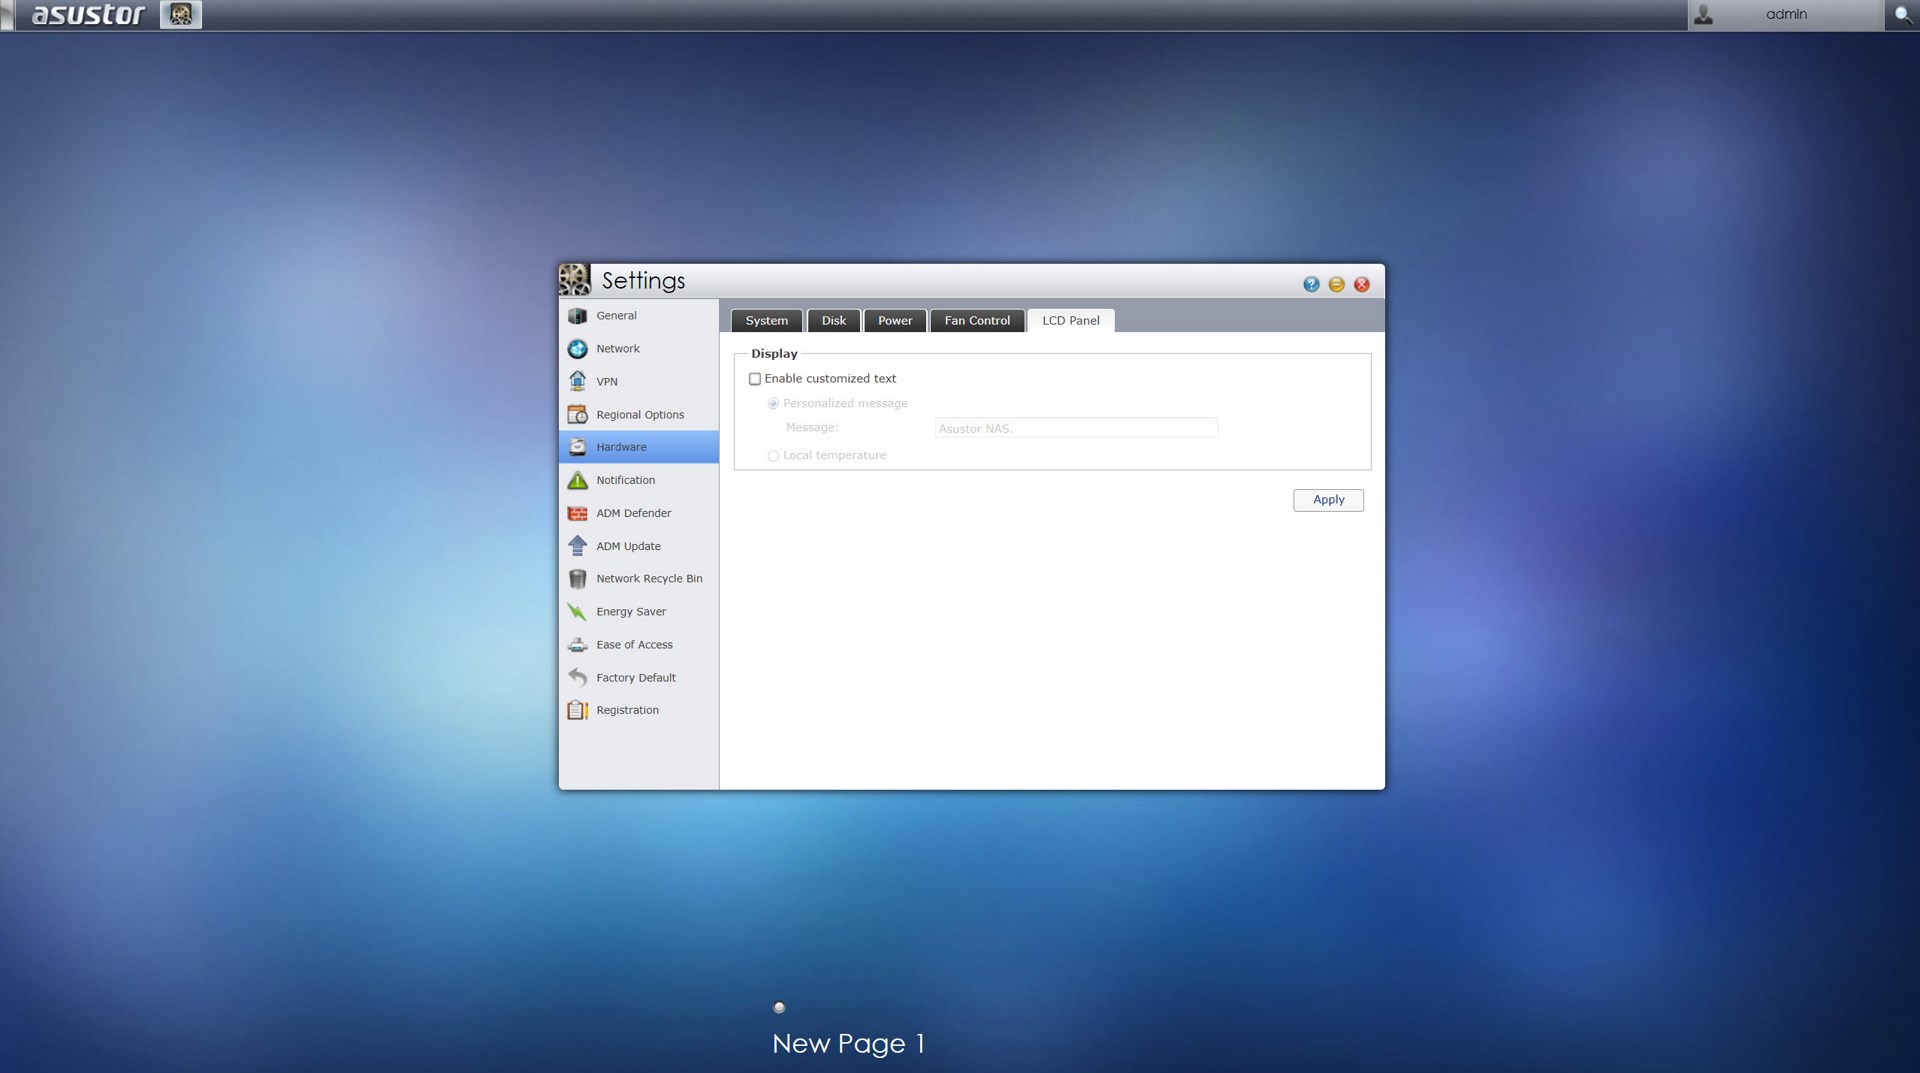The height and width of the screenshot is (1073, 1920).
Task: Click the Factory Default undo arrow icon
Action: 577,678
